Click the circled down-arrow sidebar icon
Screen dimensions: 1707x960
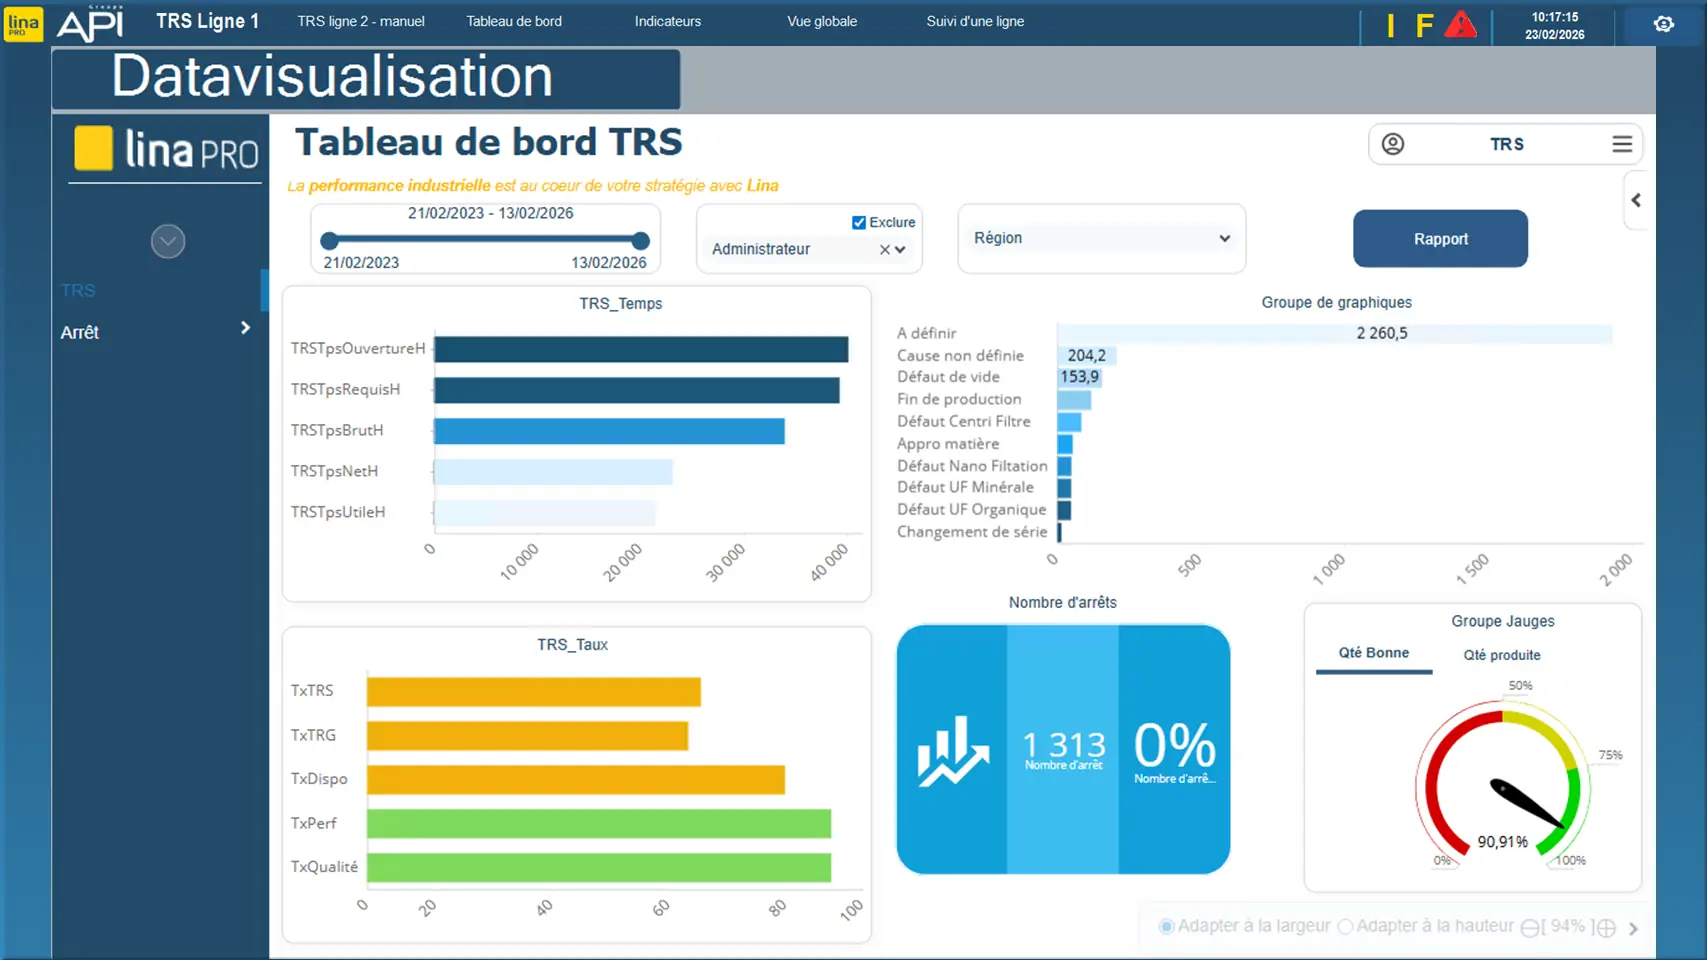tap(168, 241)
